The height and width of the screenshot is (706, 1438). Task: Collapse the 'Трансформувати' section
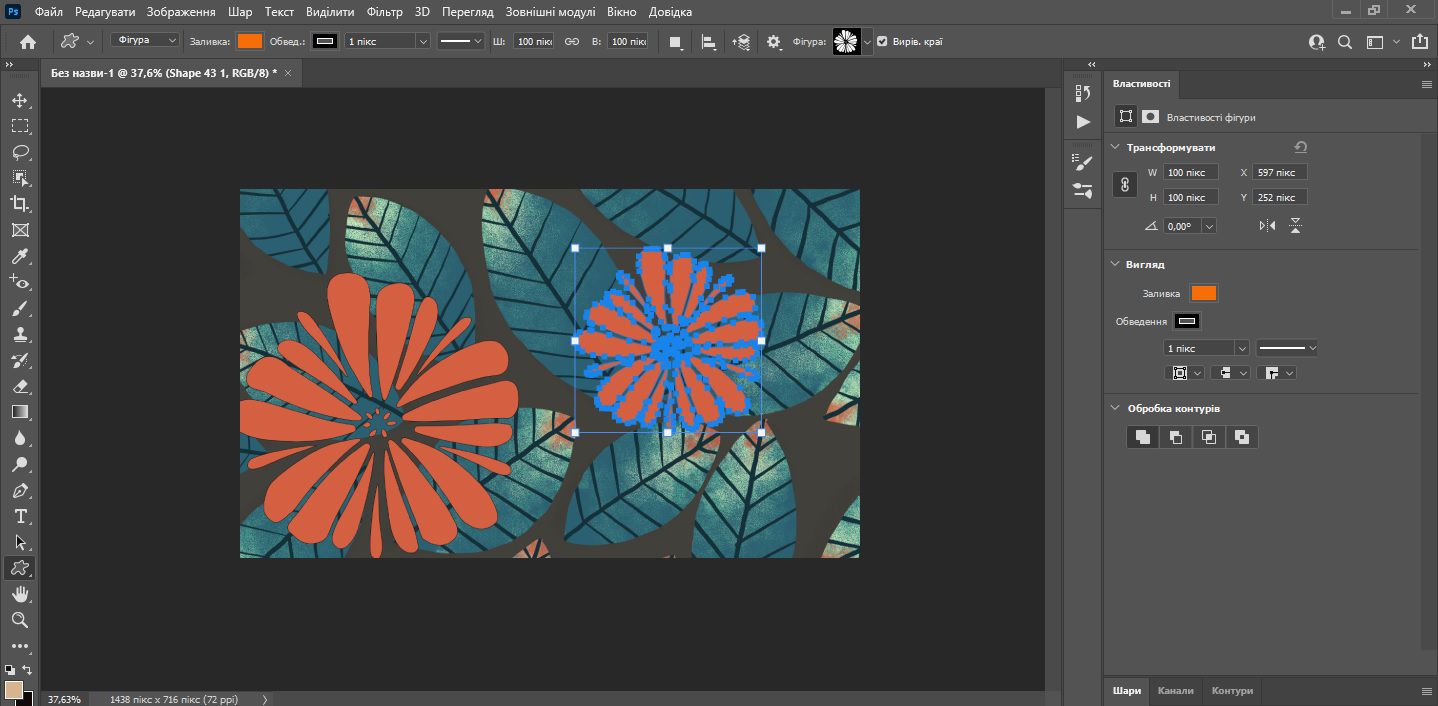(x=1116, y=147)
